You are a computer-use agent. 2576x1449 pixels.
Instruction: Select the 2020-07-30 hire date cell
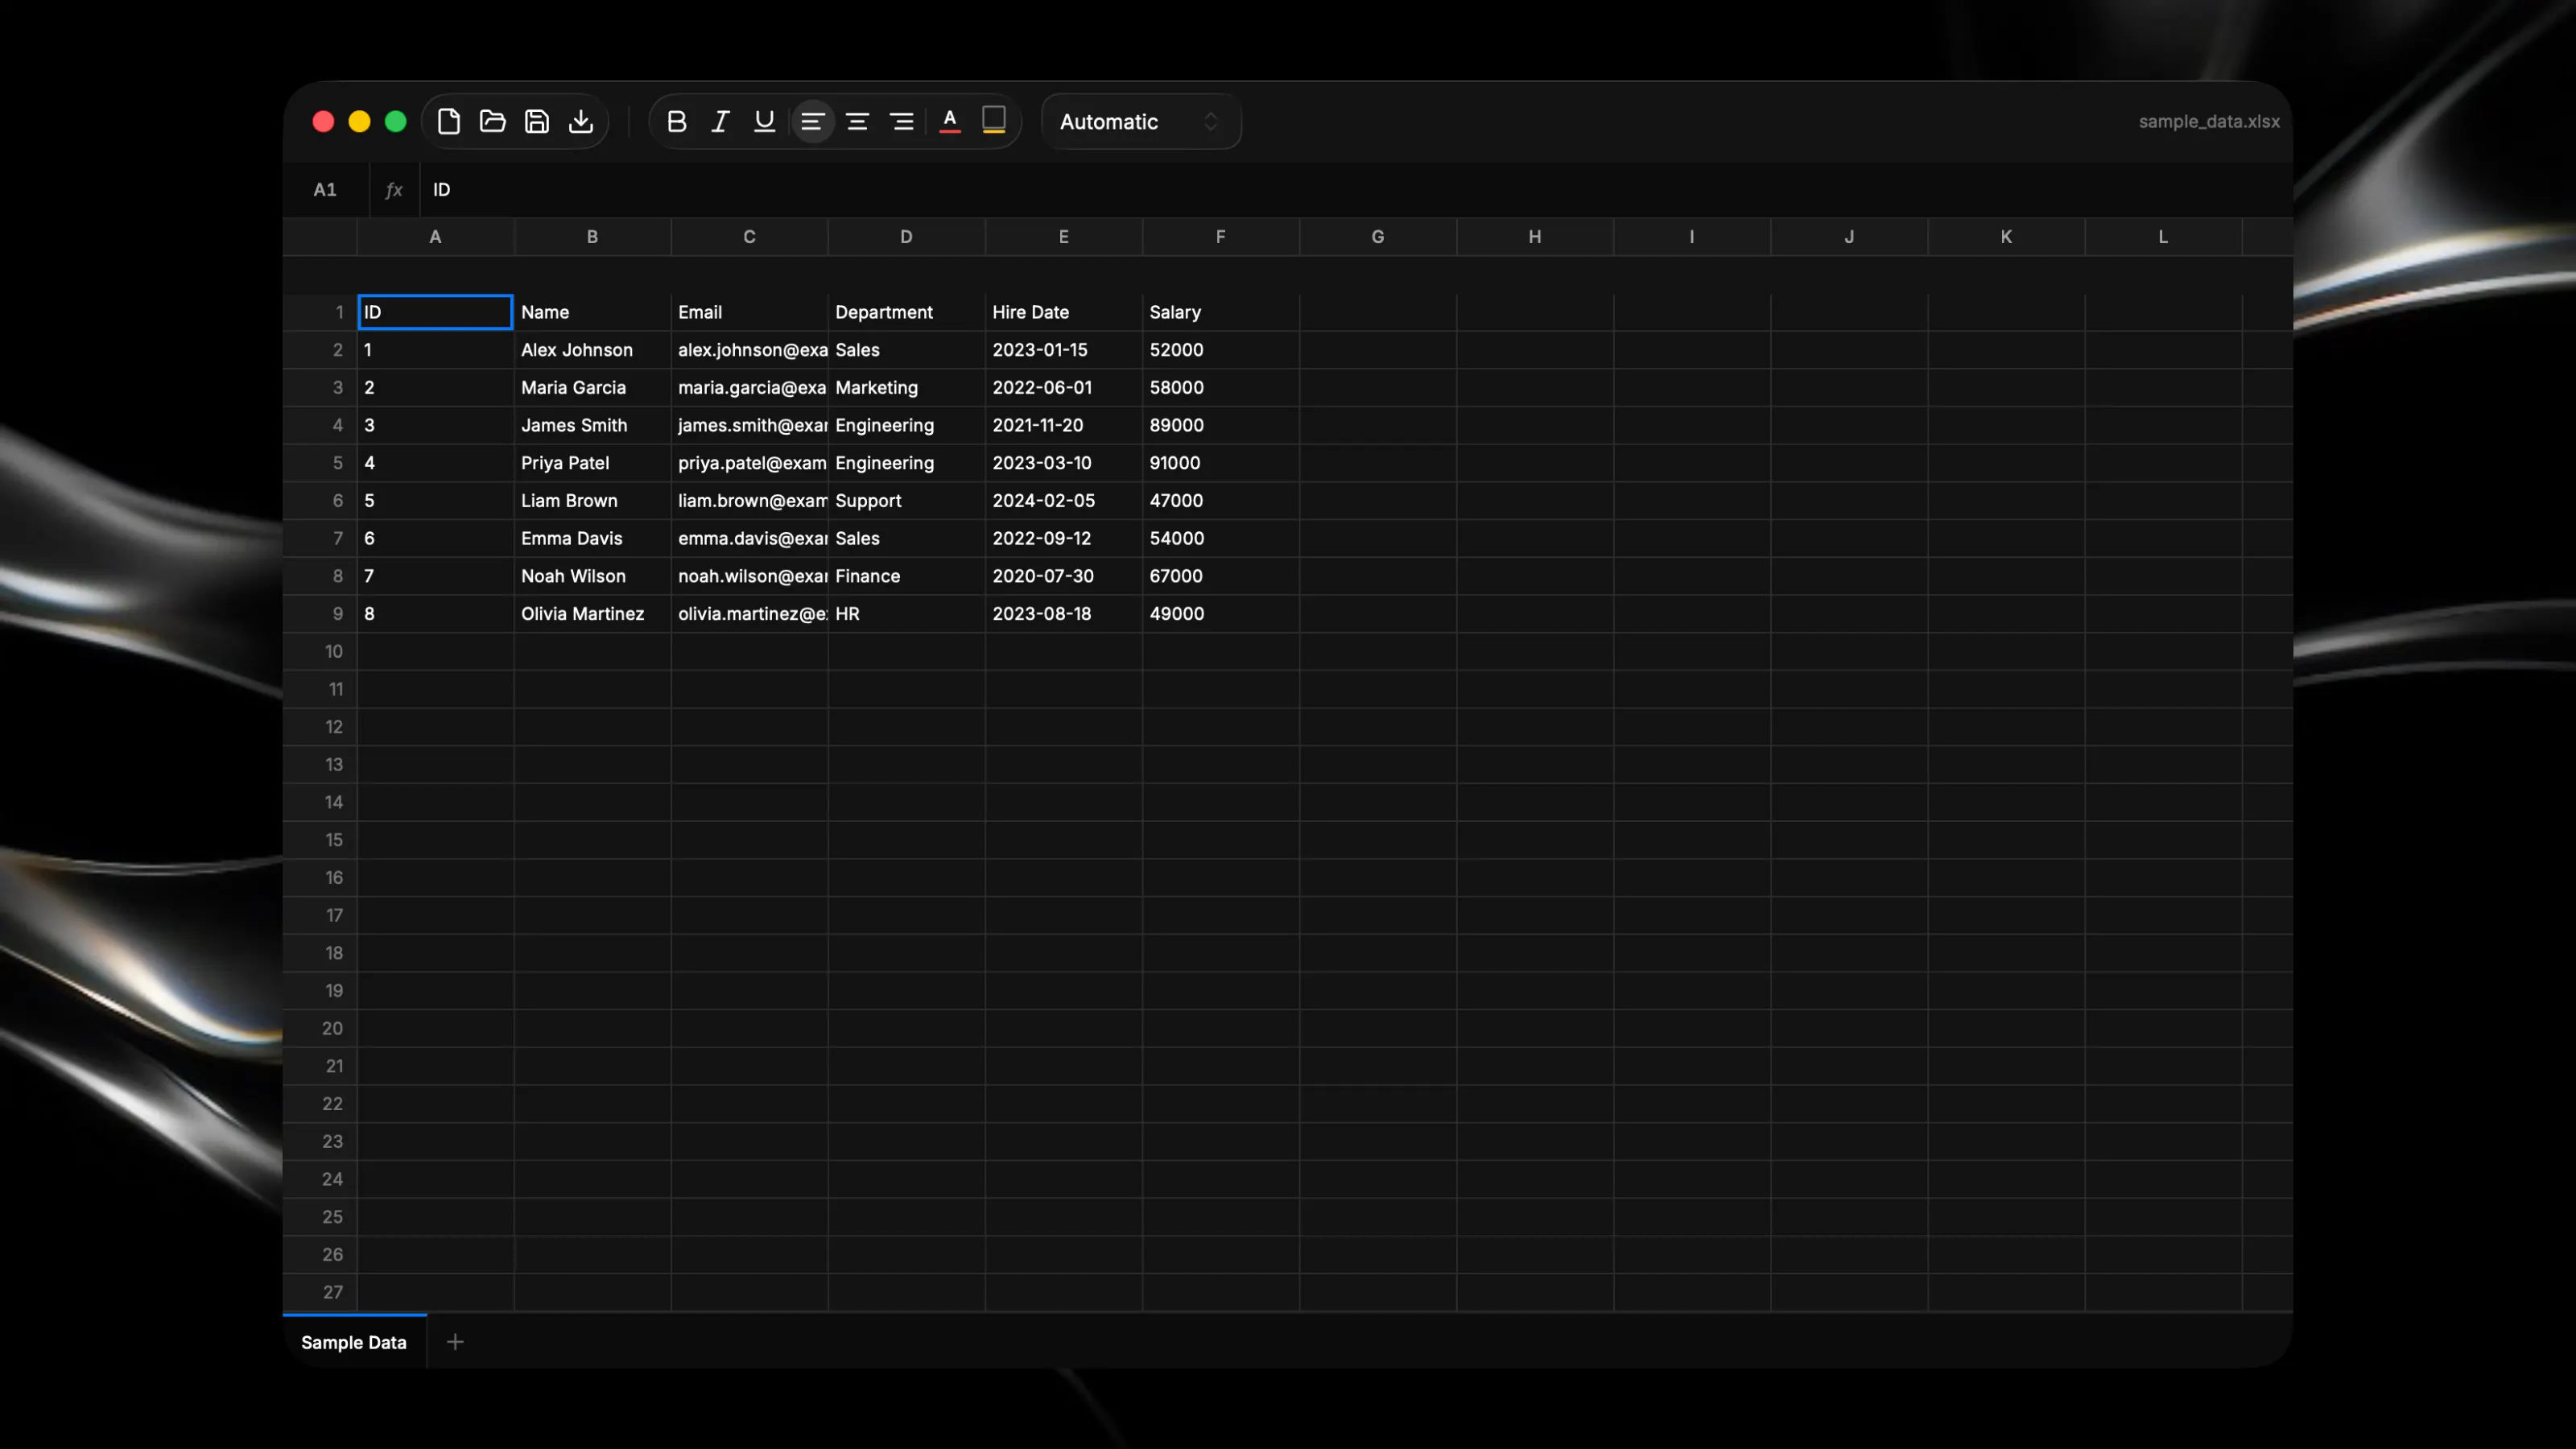tap(1063, 576)
